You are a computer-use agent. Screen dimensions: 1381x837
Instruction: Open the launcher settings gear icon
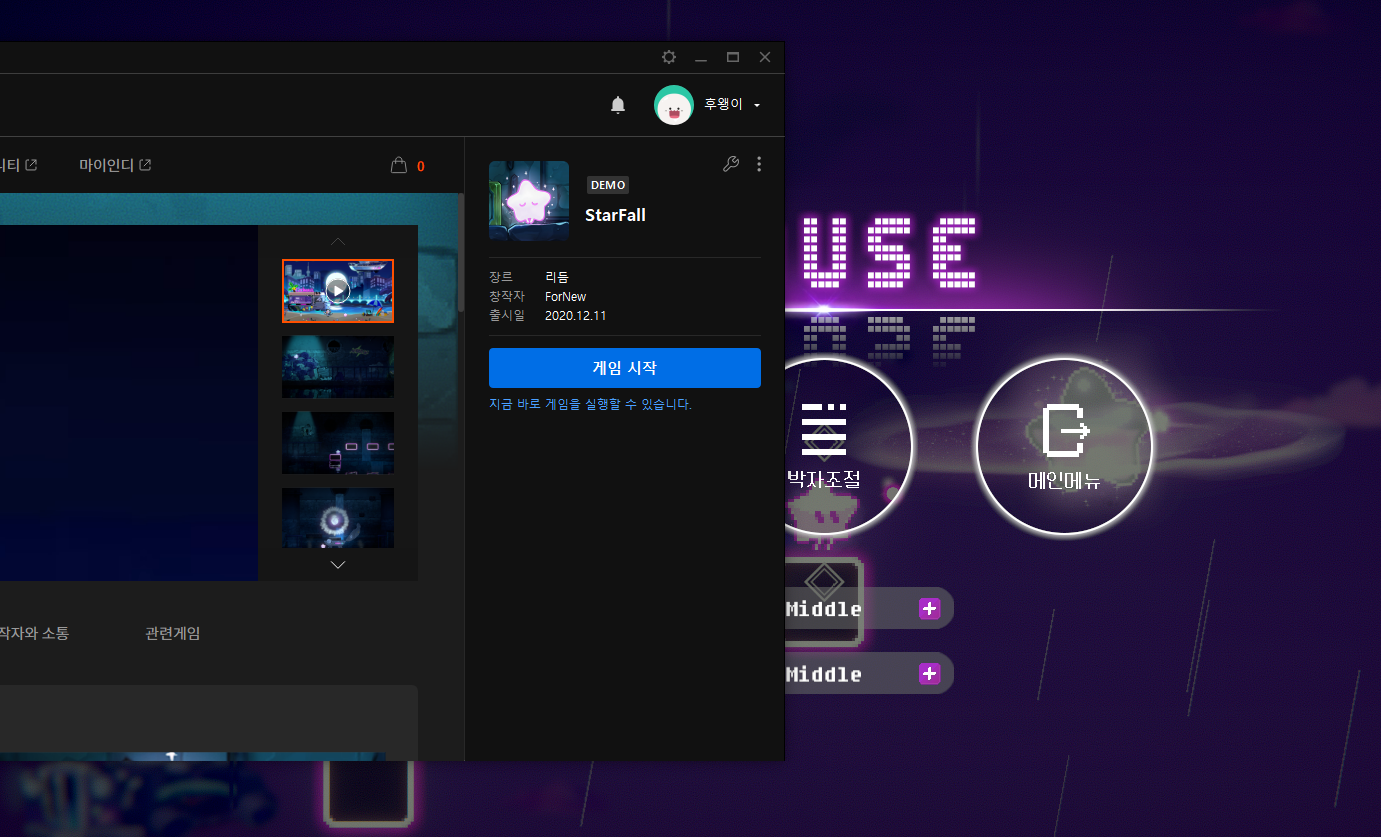point(669,57)
